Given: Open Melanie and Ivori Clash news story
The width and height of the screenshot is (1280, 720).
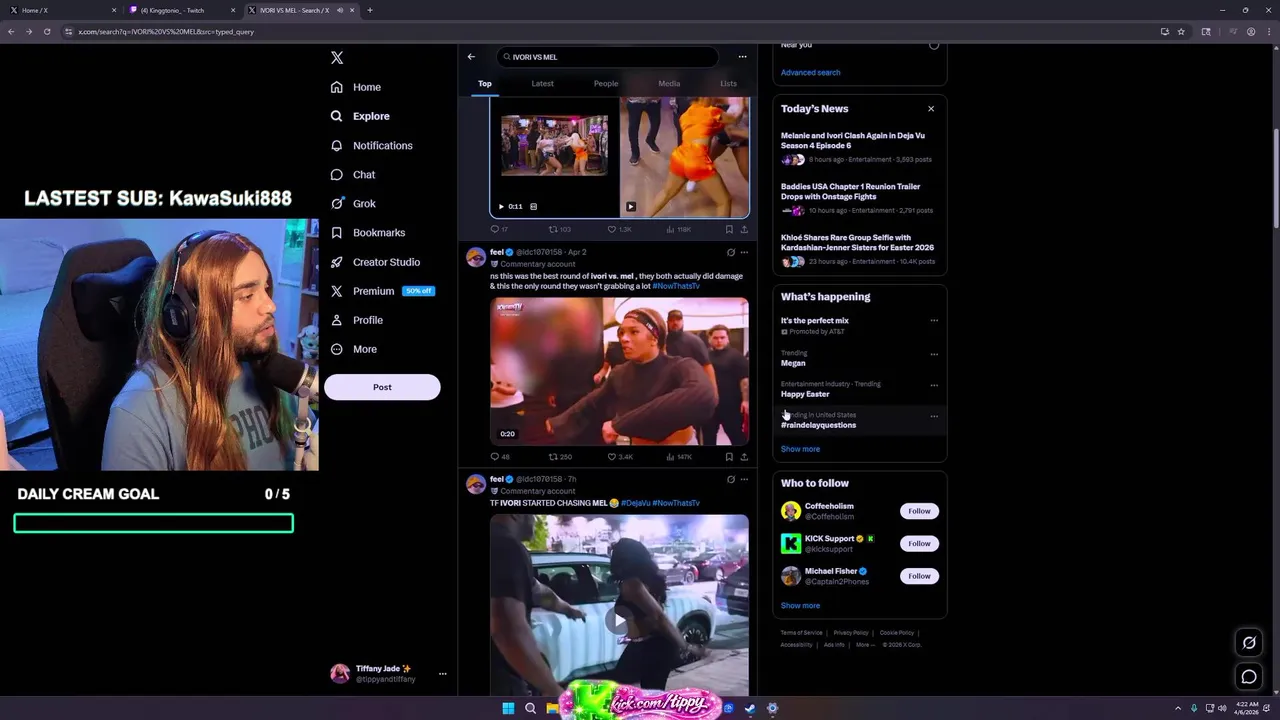Looking at the screenshot, I should [859, 147].
